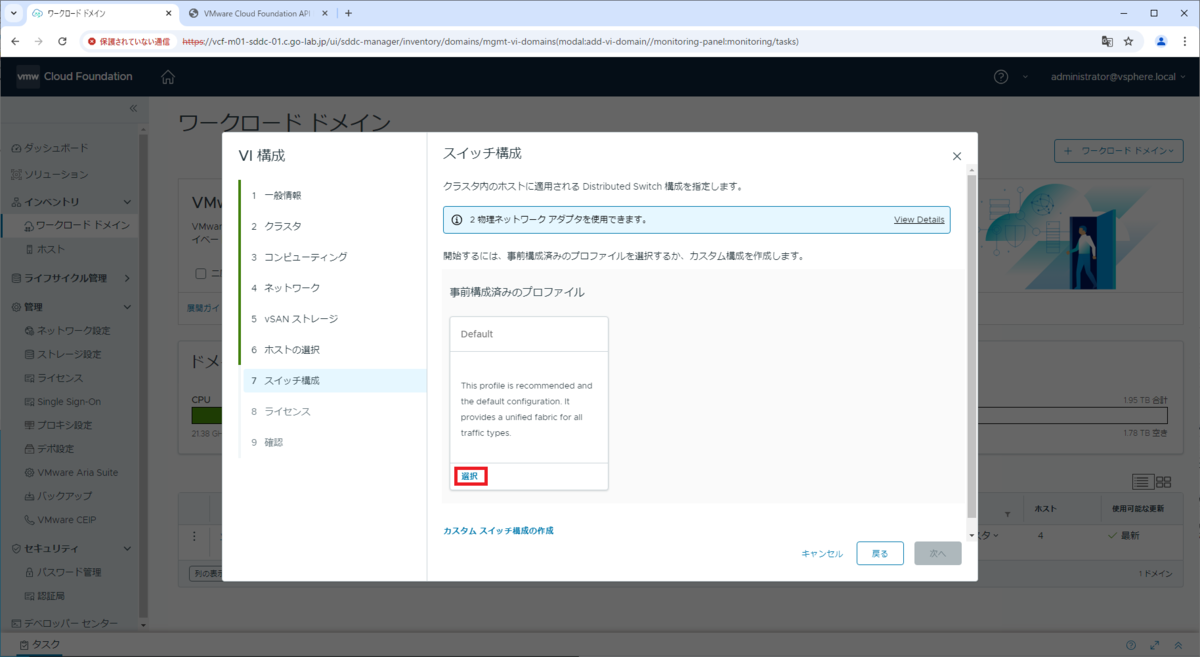The height and width of the screenshot is (657, 1200).
Task: Open the + ワークロード ドメイン dropdown button
Action: click(x=1119, y=150)
